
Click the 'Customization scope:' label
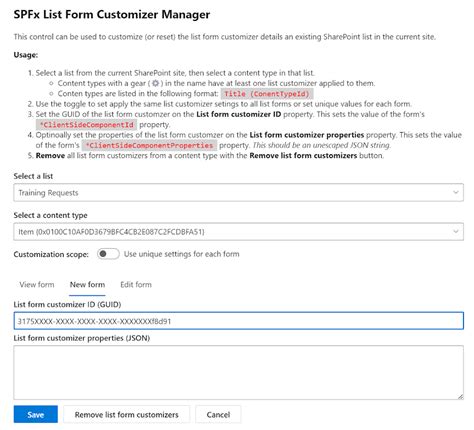click(51, 254)
